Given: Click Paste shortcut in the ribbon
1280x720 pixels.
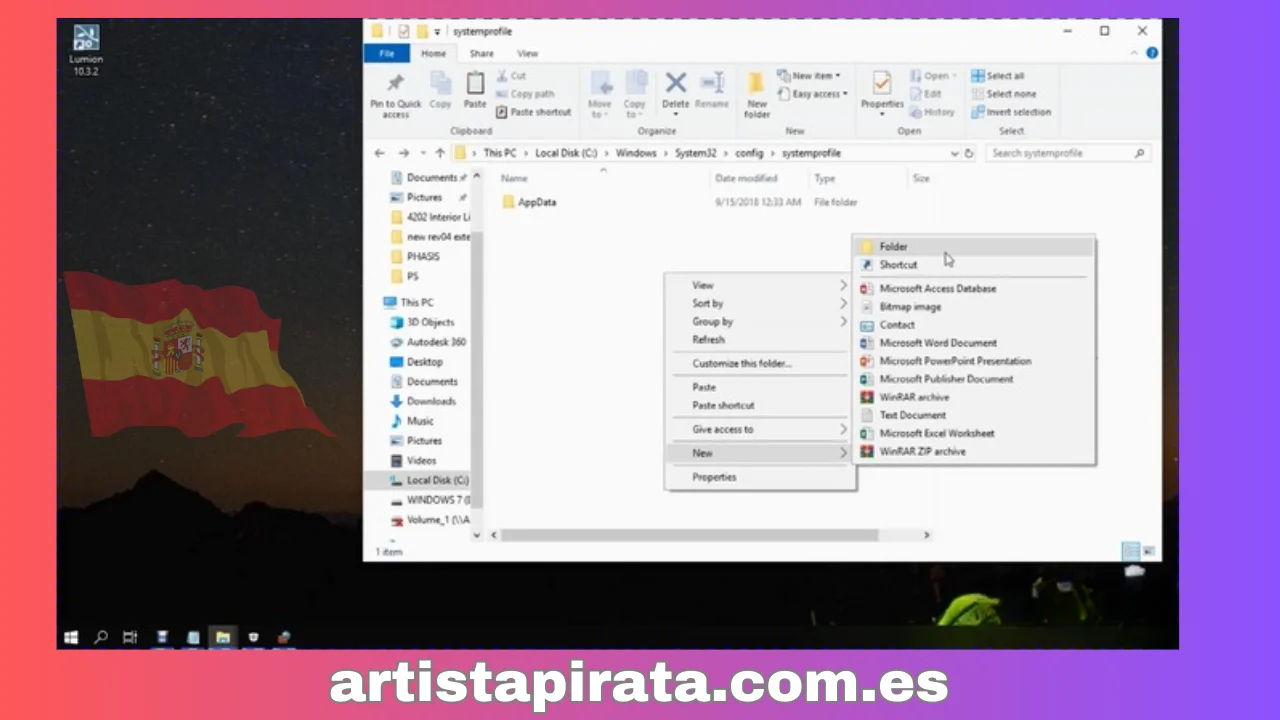Looking at the screenshot, I should 533,112.
